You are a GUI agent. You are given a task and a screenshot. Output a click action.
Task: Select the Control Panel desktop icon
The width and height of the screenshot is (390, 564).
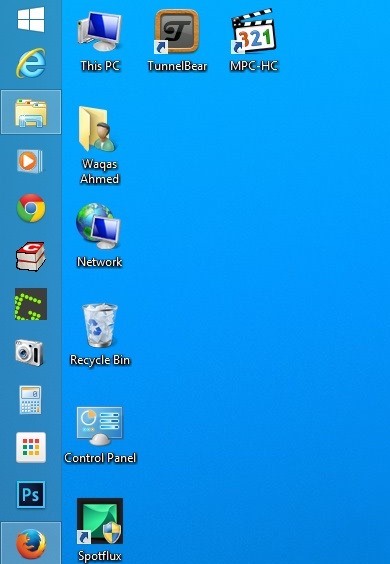(100, 426)
